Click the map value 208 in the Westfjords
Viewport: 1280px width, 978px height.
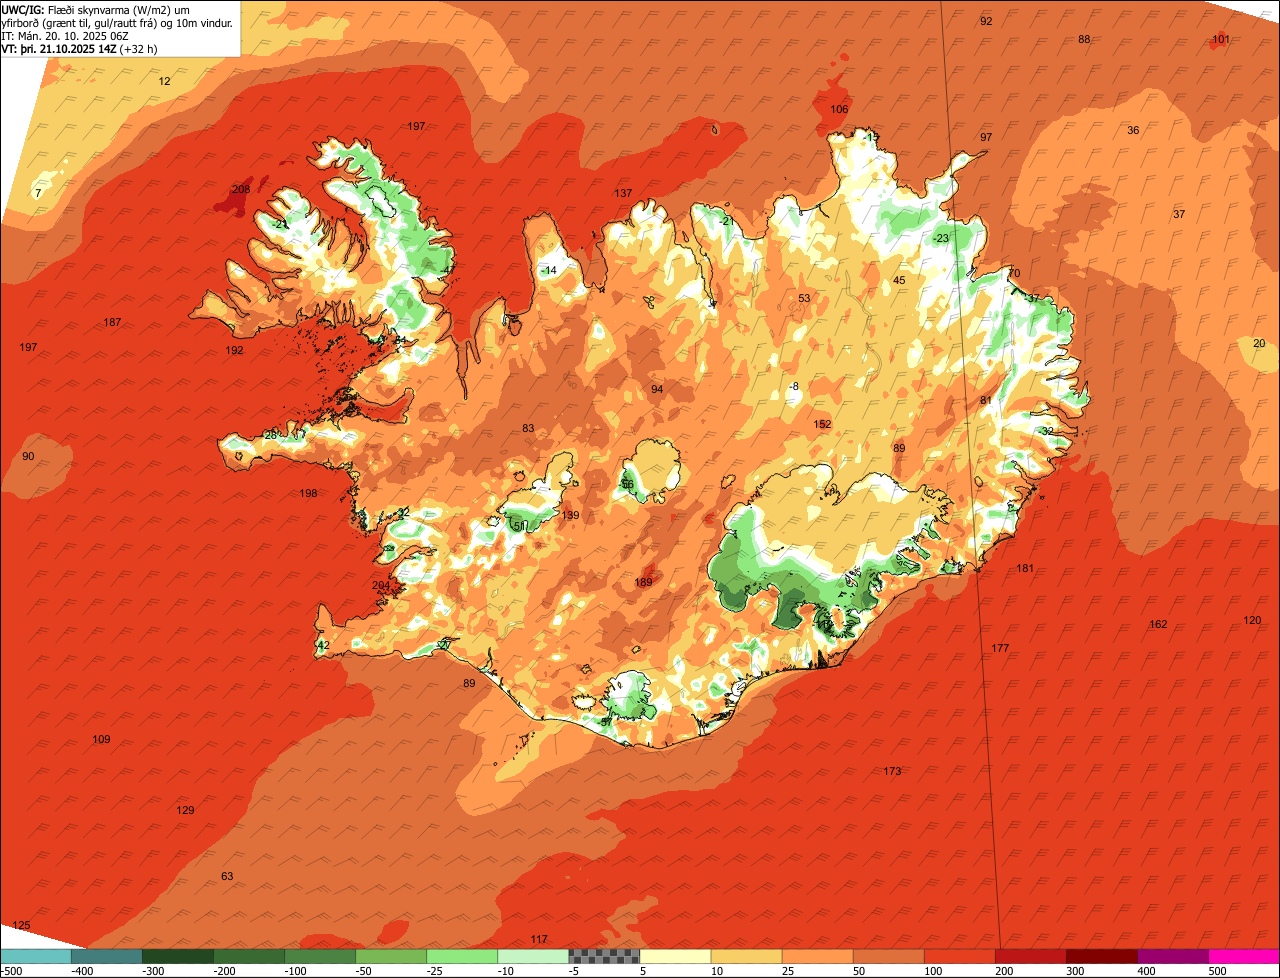[x=241, y=189]
